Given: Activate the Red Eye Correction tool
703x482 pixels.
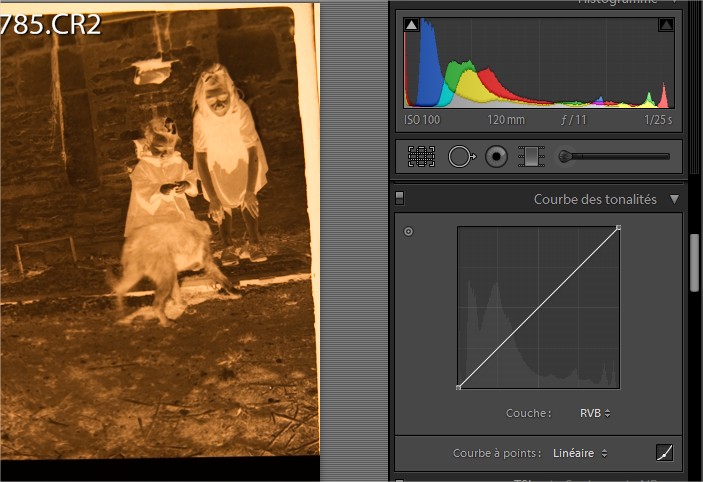Looking at the screenshot, I should [x=497, y=156].
